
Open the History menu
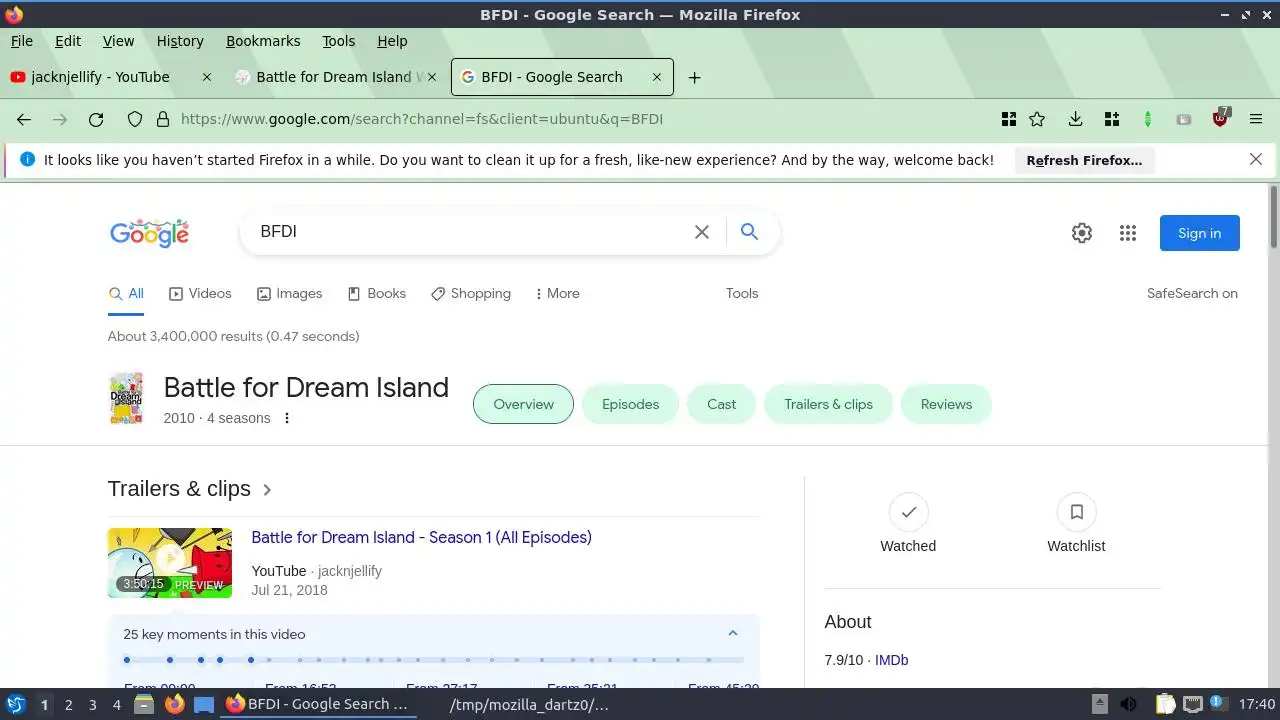(x=180, y=41)
